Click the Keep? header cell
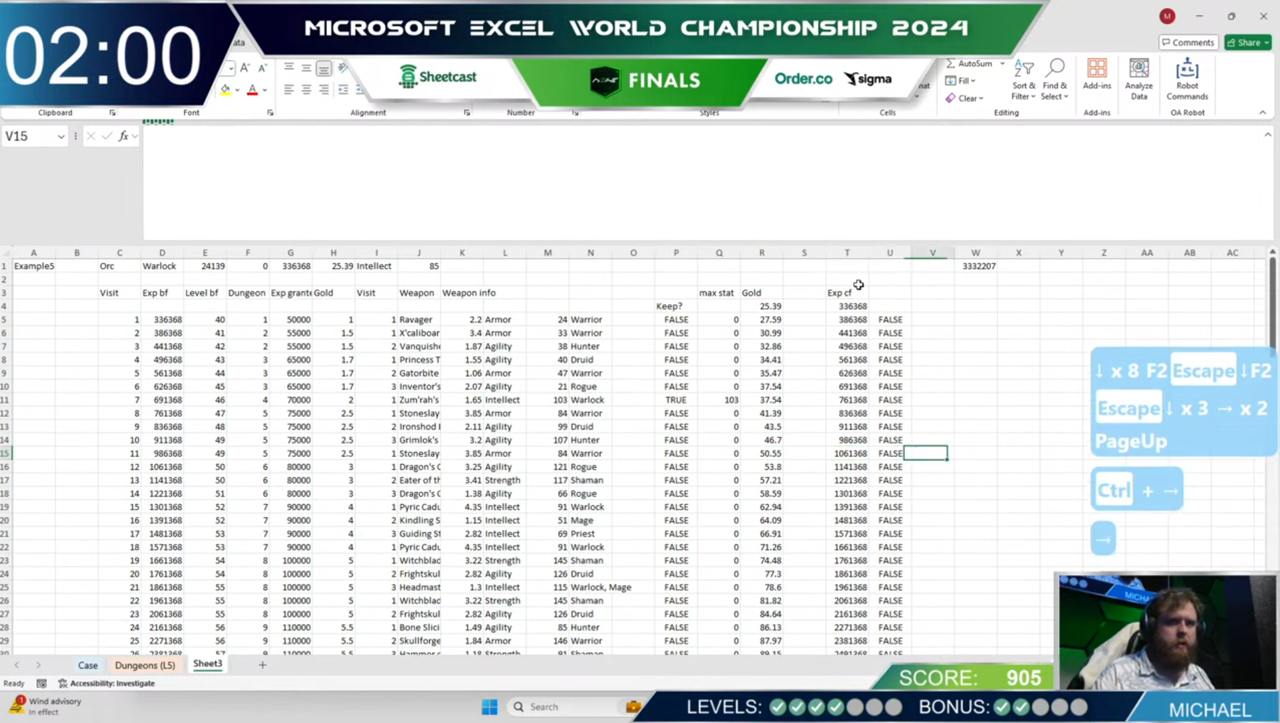The width and height of the screenshot is (1280, 723). [676, 306]
